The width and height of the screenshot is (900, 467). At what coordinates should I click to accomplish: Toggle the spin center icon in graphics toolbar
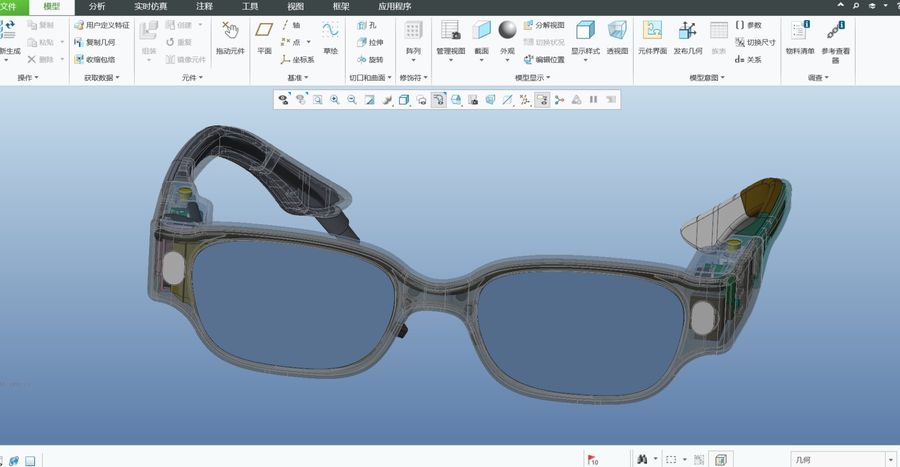(x=559, y=100)
